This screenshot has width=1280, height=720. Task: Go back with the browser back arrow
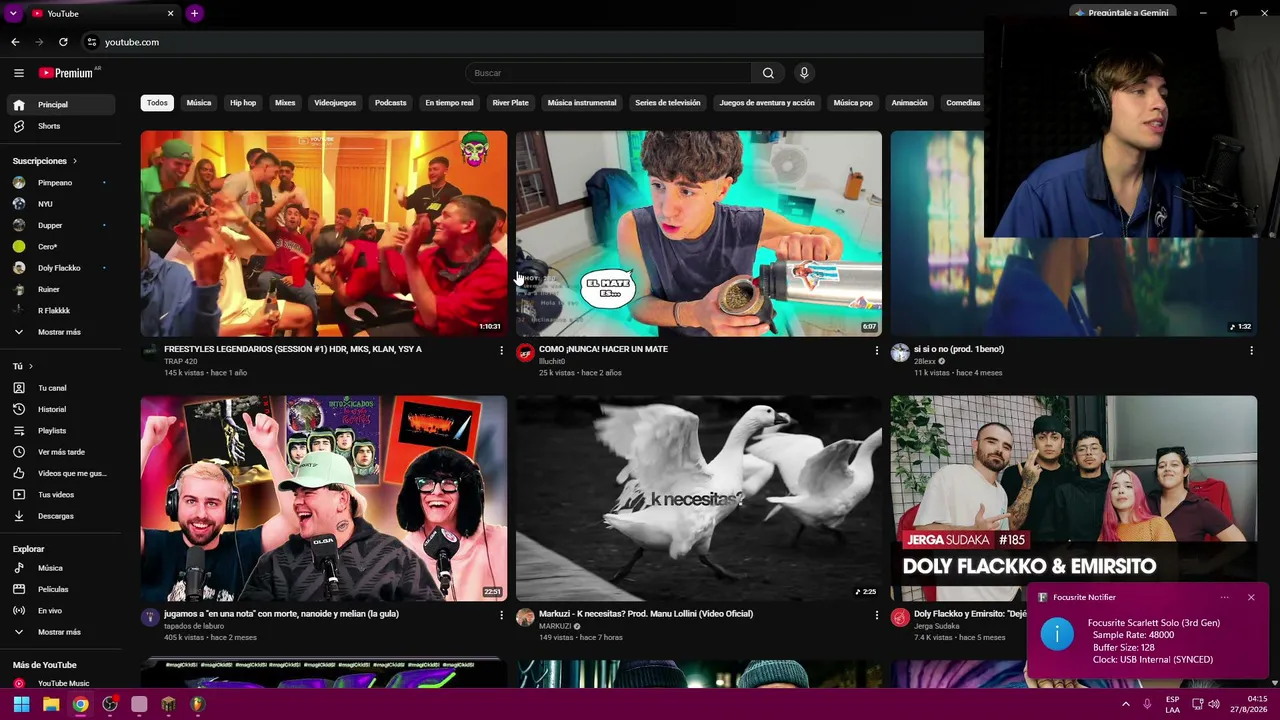click(15, 42)
